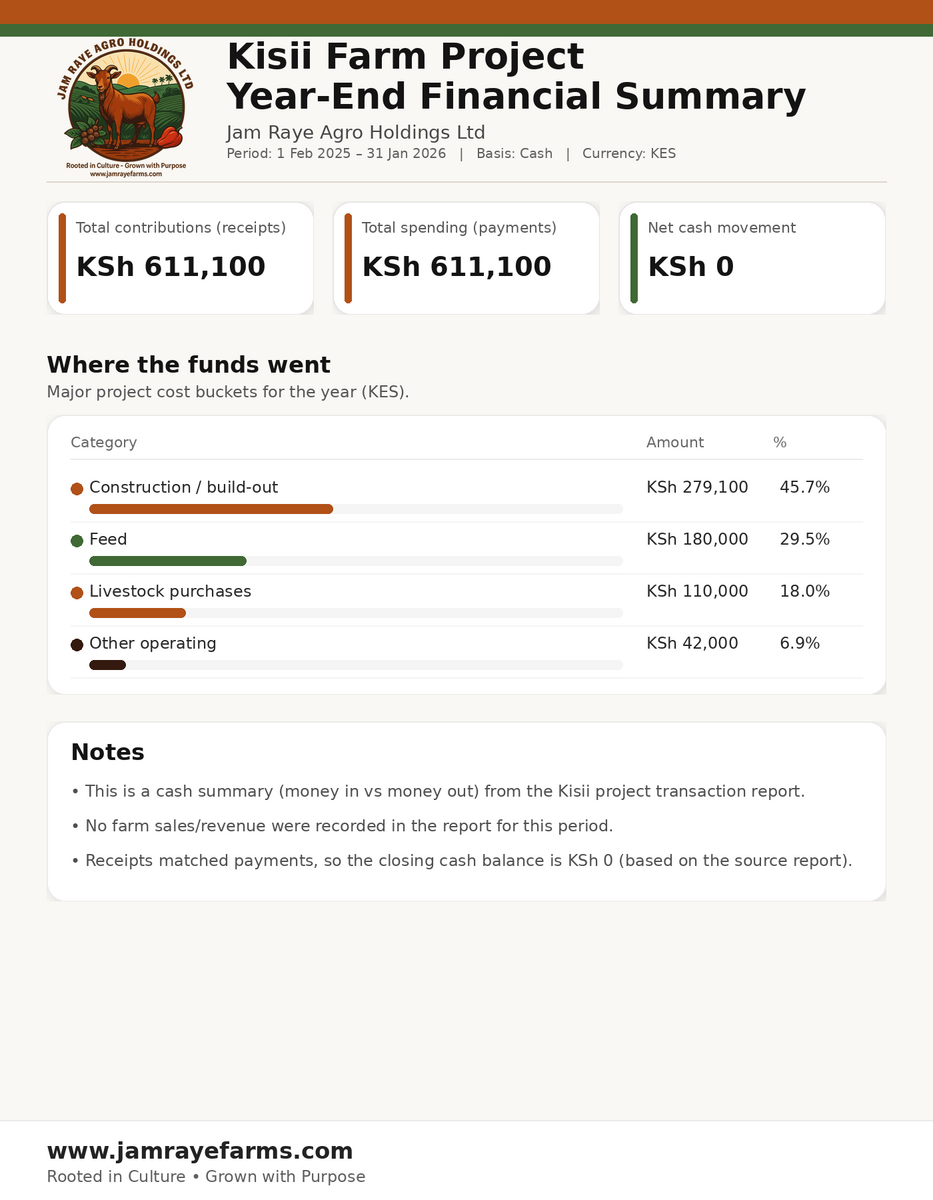The height and width of the screenshot is (1200, 933).
Task: Click the KSh 279,100 construction amount
Action: pos(697,488)
